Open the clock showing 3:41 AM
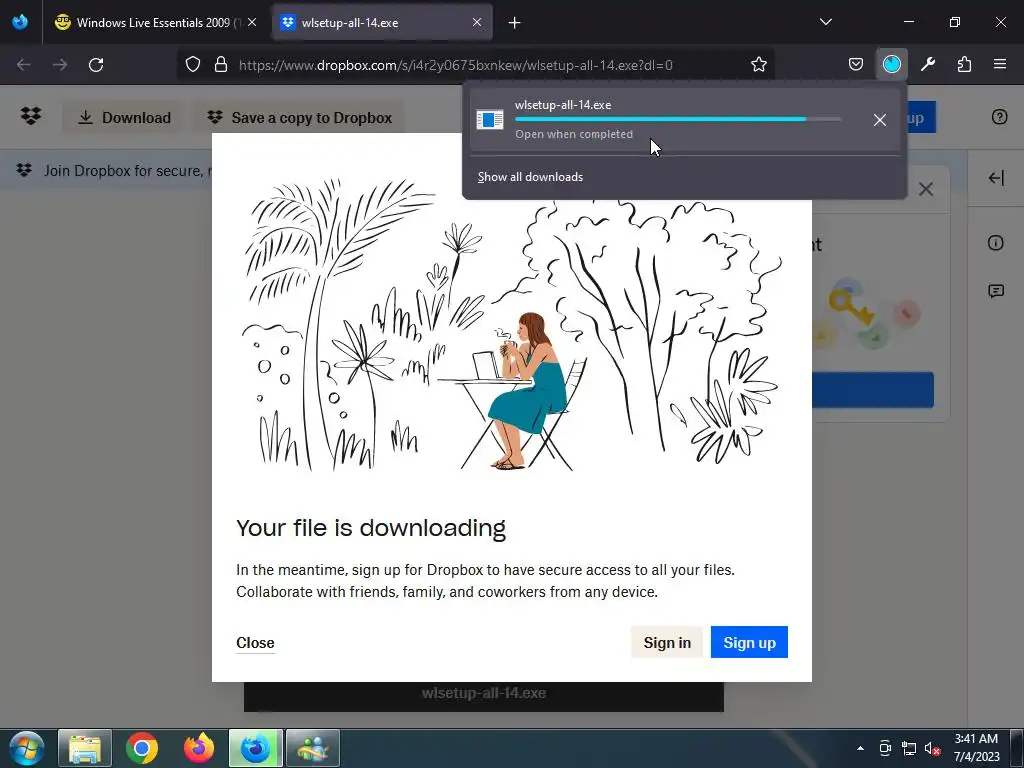 click(x=976, y=748)
